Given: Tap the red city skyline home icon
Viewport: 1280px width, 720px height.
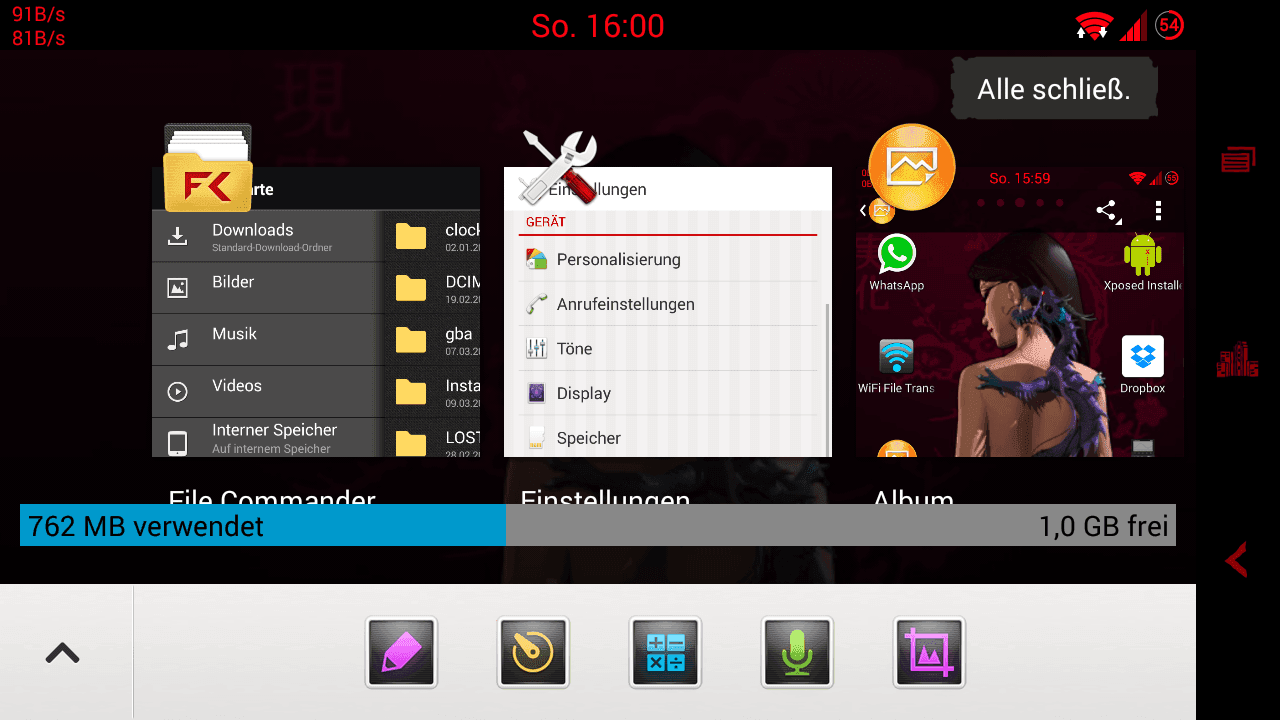Looking at the screenshot, I should [1238, 359].
